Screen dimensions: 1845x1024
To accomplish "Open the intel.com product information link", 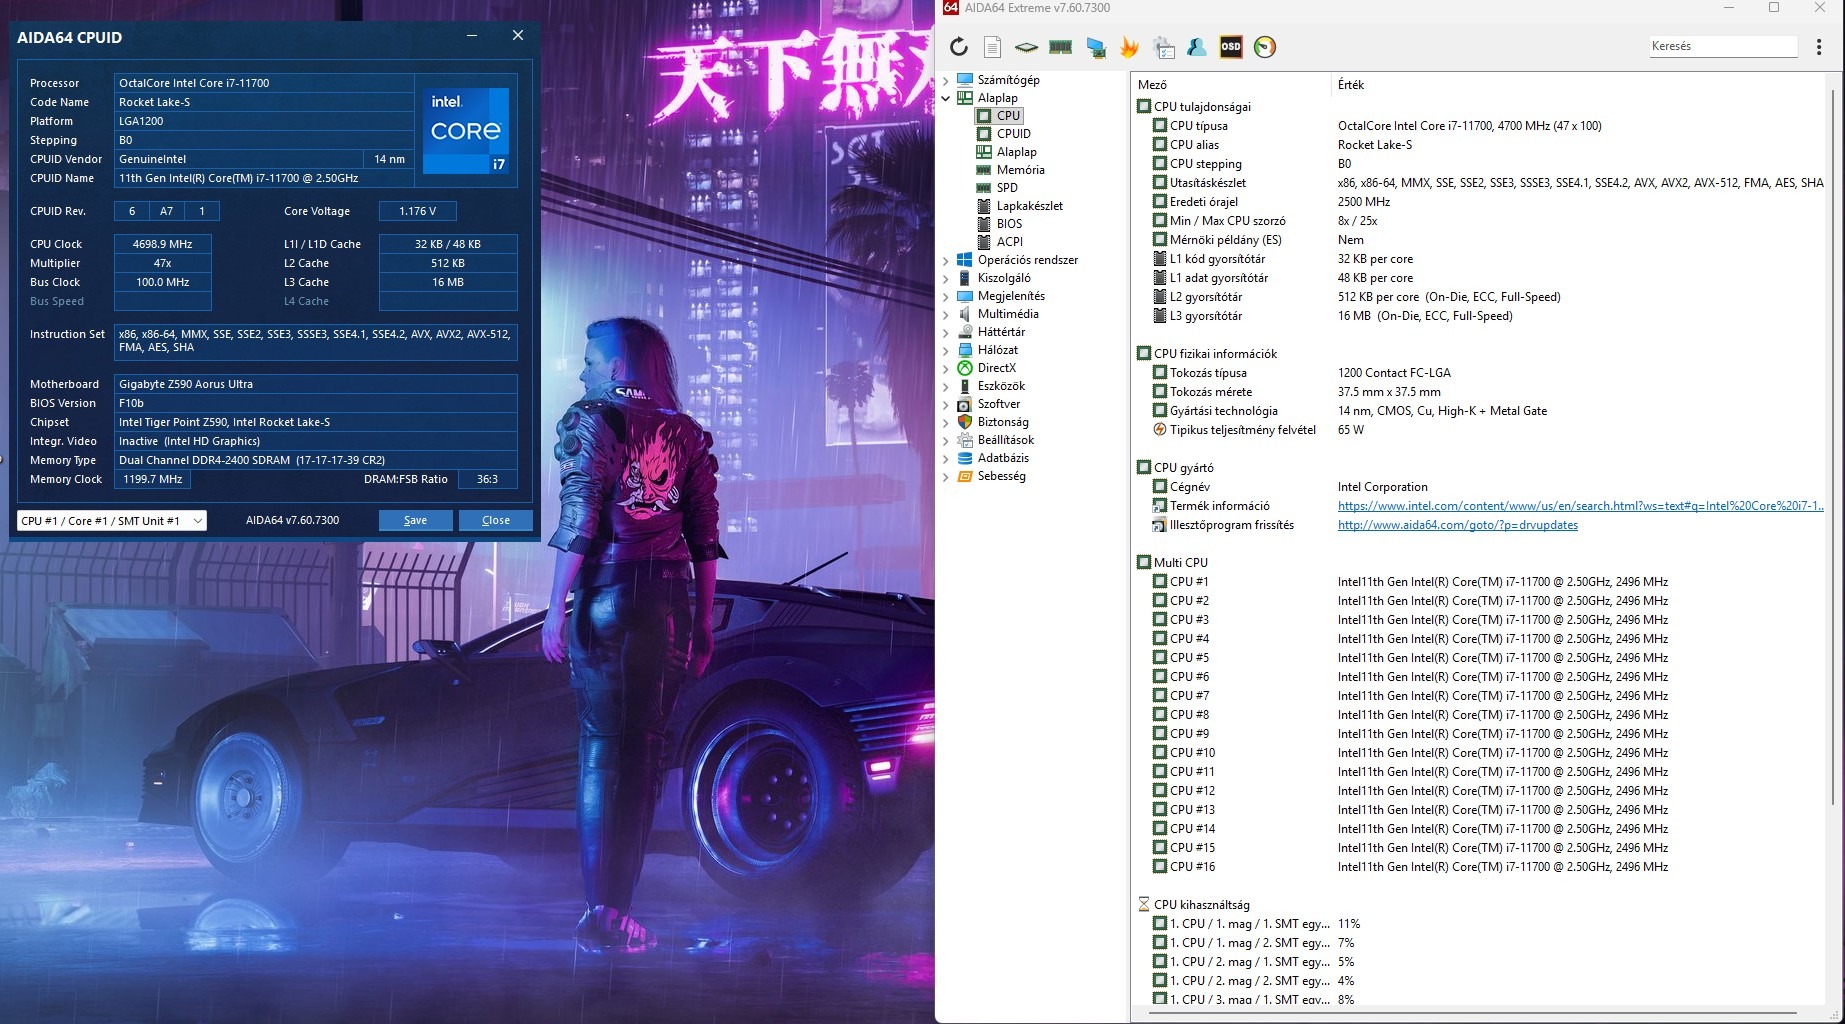I will point(1581,506).
